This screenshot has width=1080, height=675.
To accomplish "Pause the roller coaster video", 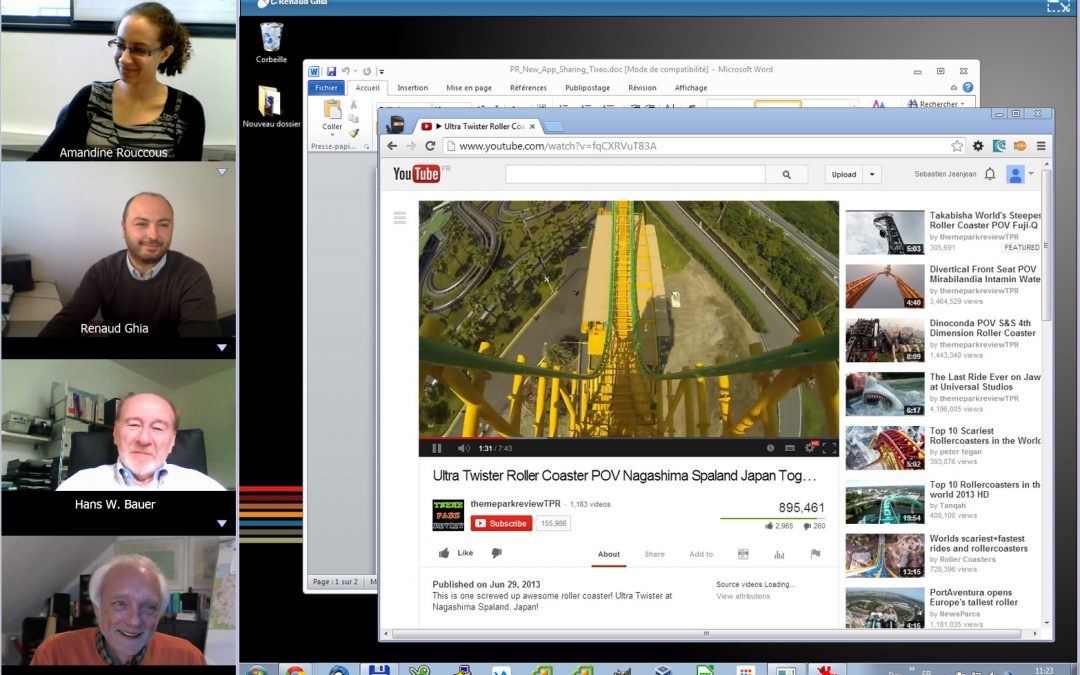I will tap(437, 448).
